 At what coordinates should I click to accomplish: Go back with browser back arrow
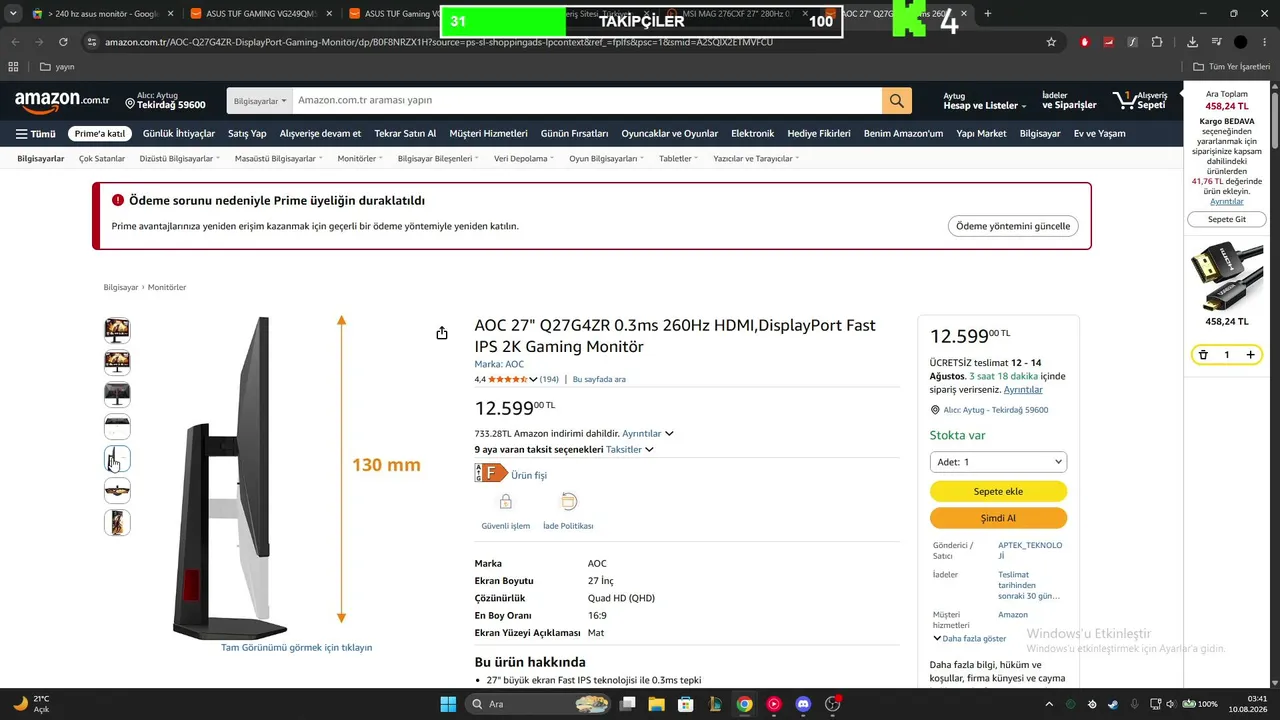click(x=15, y=42)
